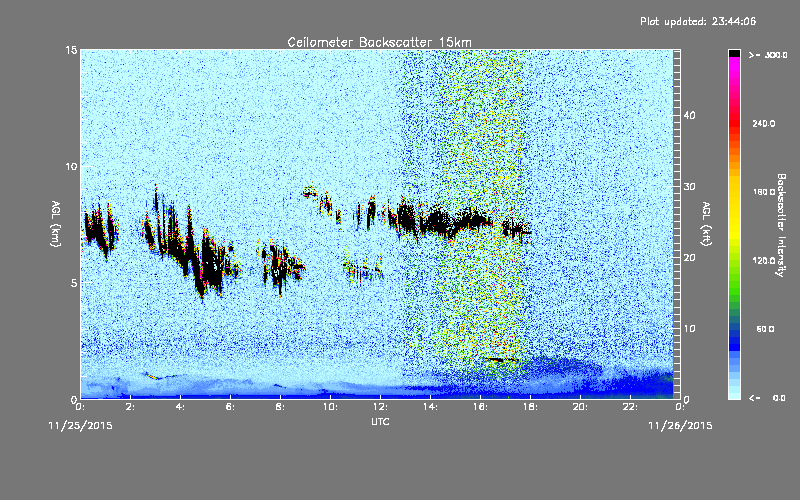Click the "22:" hour tick label
The image size is (800, 500).
coord(630,407)
